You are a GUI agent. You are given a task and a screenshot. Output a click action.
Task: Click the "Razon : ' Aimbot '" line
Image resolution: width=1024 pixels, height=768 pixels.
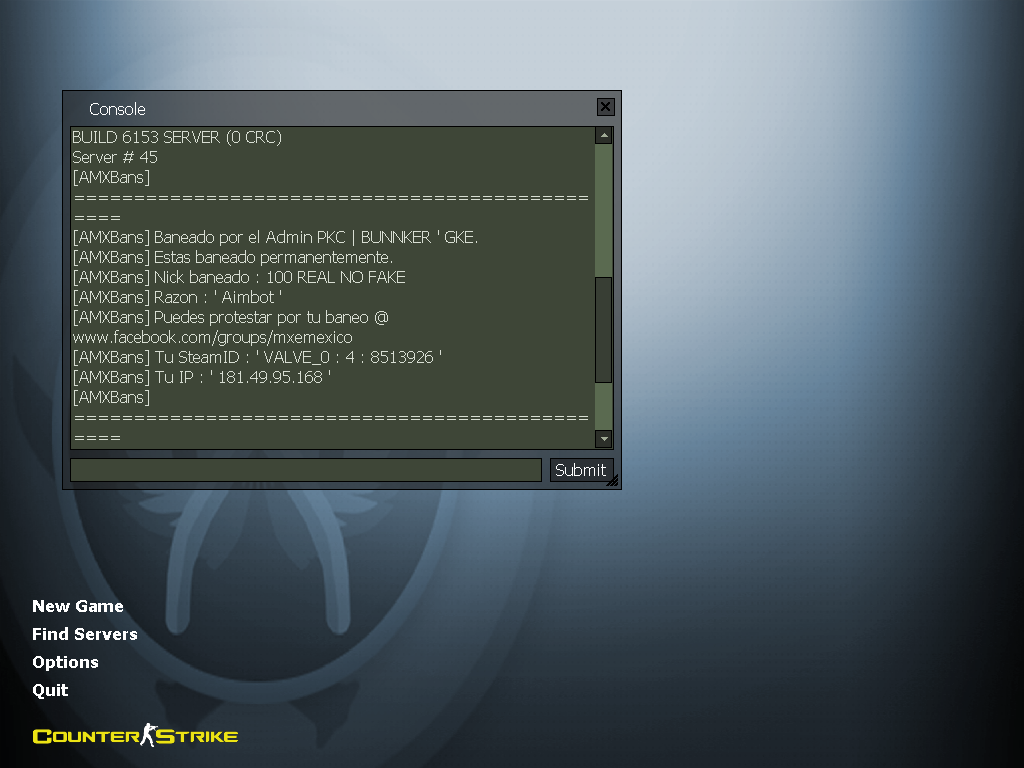[177, 297]
